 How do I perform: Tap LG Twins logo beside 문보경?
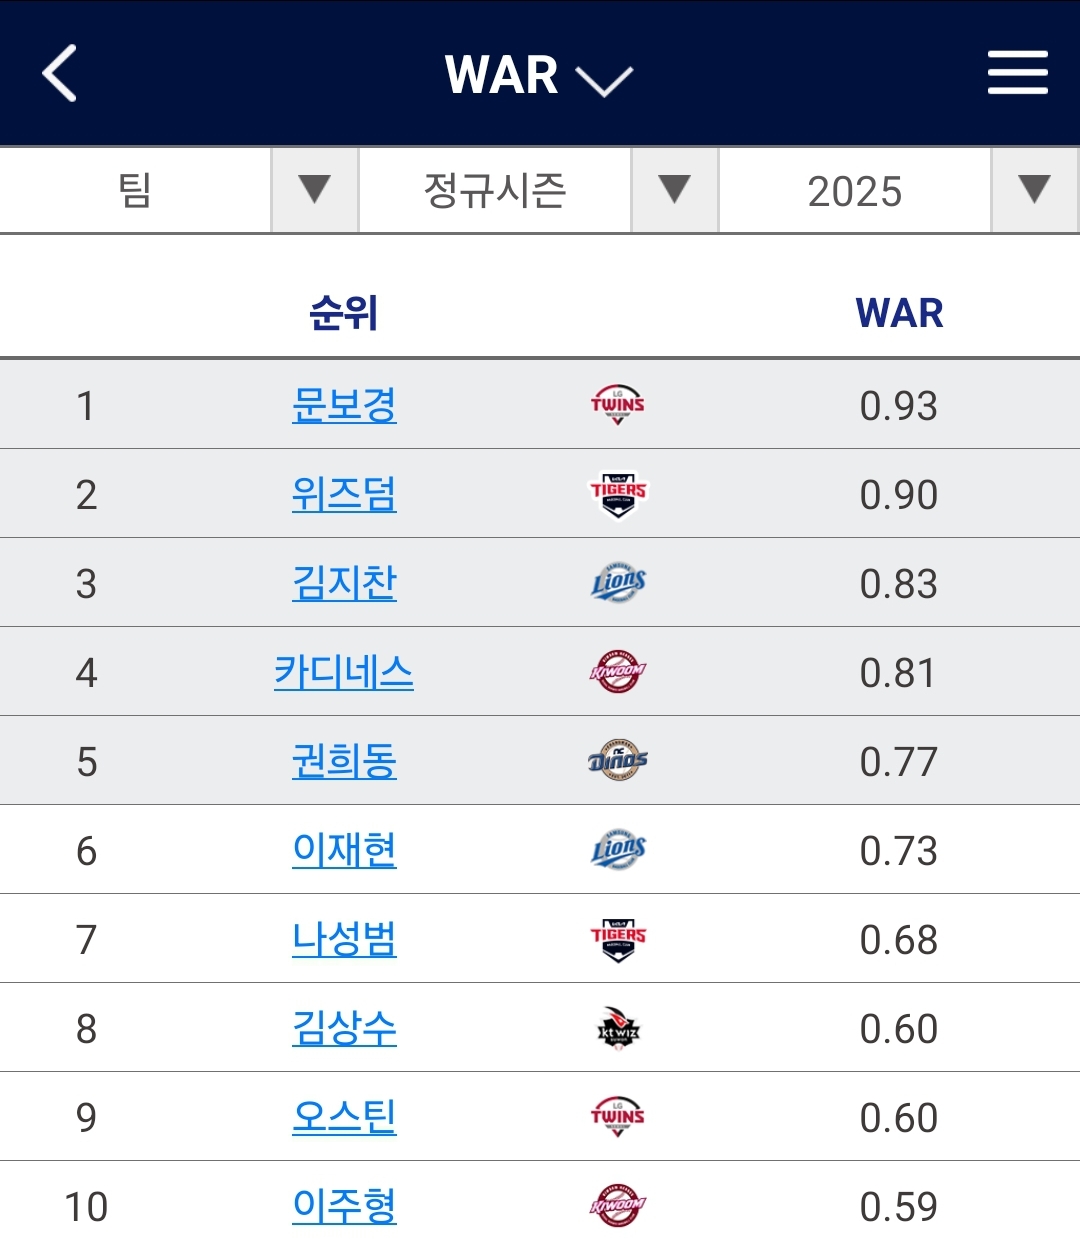coord(617,405)
